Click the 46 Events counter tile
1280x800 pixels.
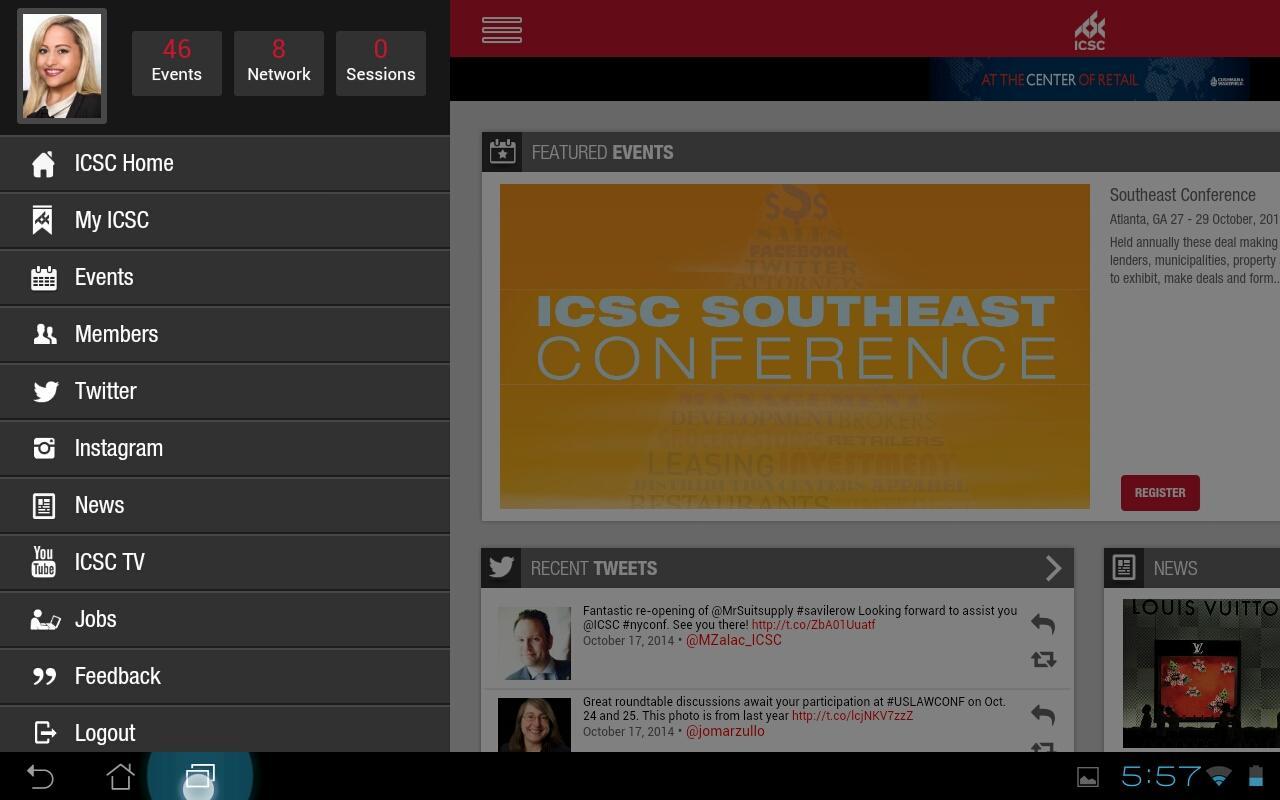(177, 62)
